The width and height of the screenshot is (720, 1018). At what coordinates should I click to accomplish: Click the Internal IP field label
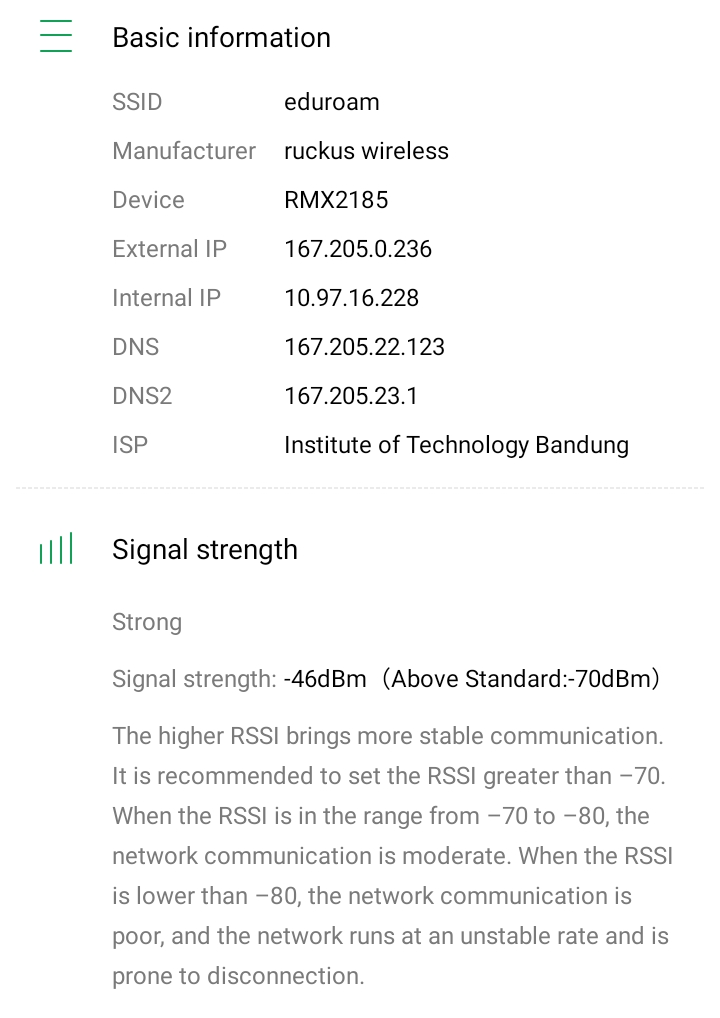[x=166, y=298]
